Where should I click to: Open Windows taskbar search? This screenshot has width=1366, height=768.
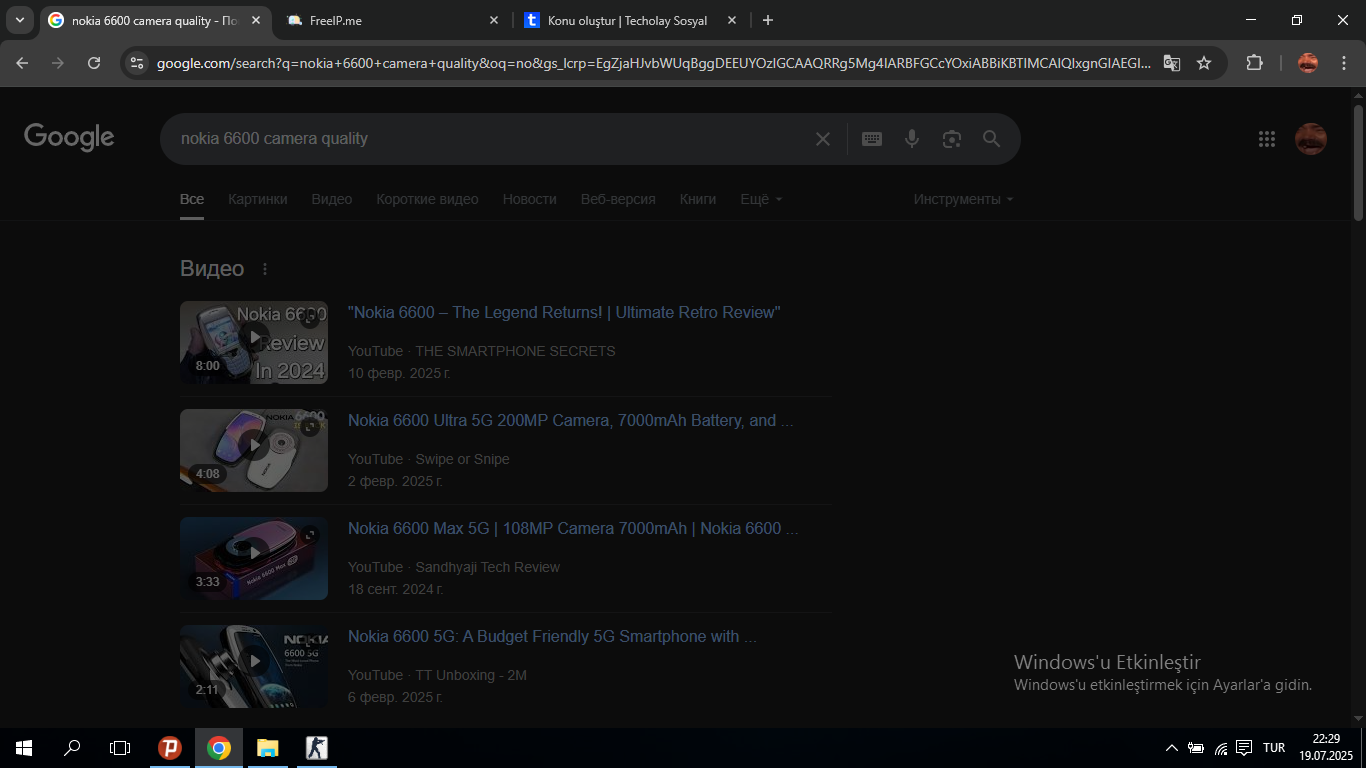[x=72, y=748]
